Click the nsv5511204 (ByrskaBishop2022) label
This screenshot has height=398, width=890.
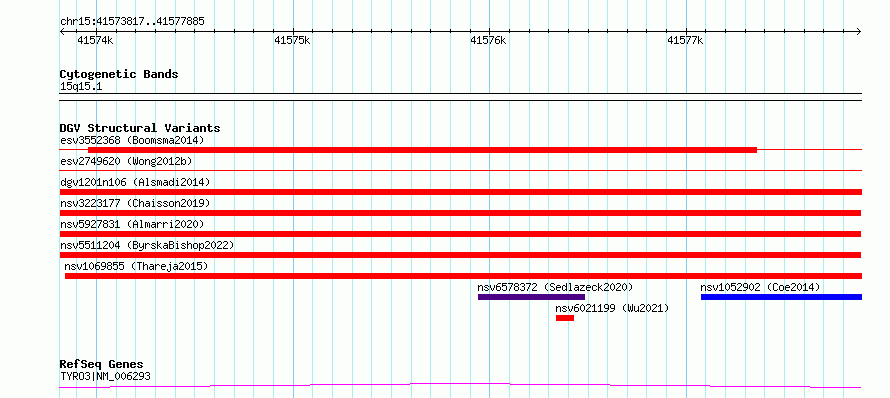[147, 245]
